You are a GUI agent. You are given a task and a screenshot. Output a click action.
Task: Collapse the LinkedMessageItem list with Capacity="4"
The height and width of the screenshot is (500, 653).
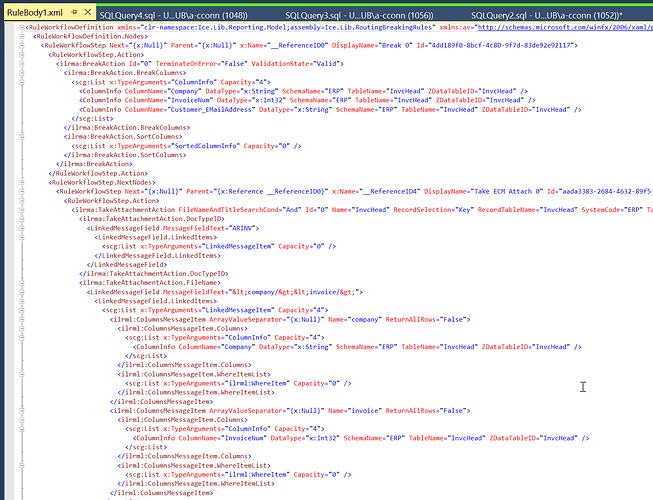(x=22, y=311)
